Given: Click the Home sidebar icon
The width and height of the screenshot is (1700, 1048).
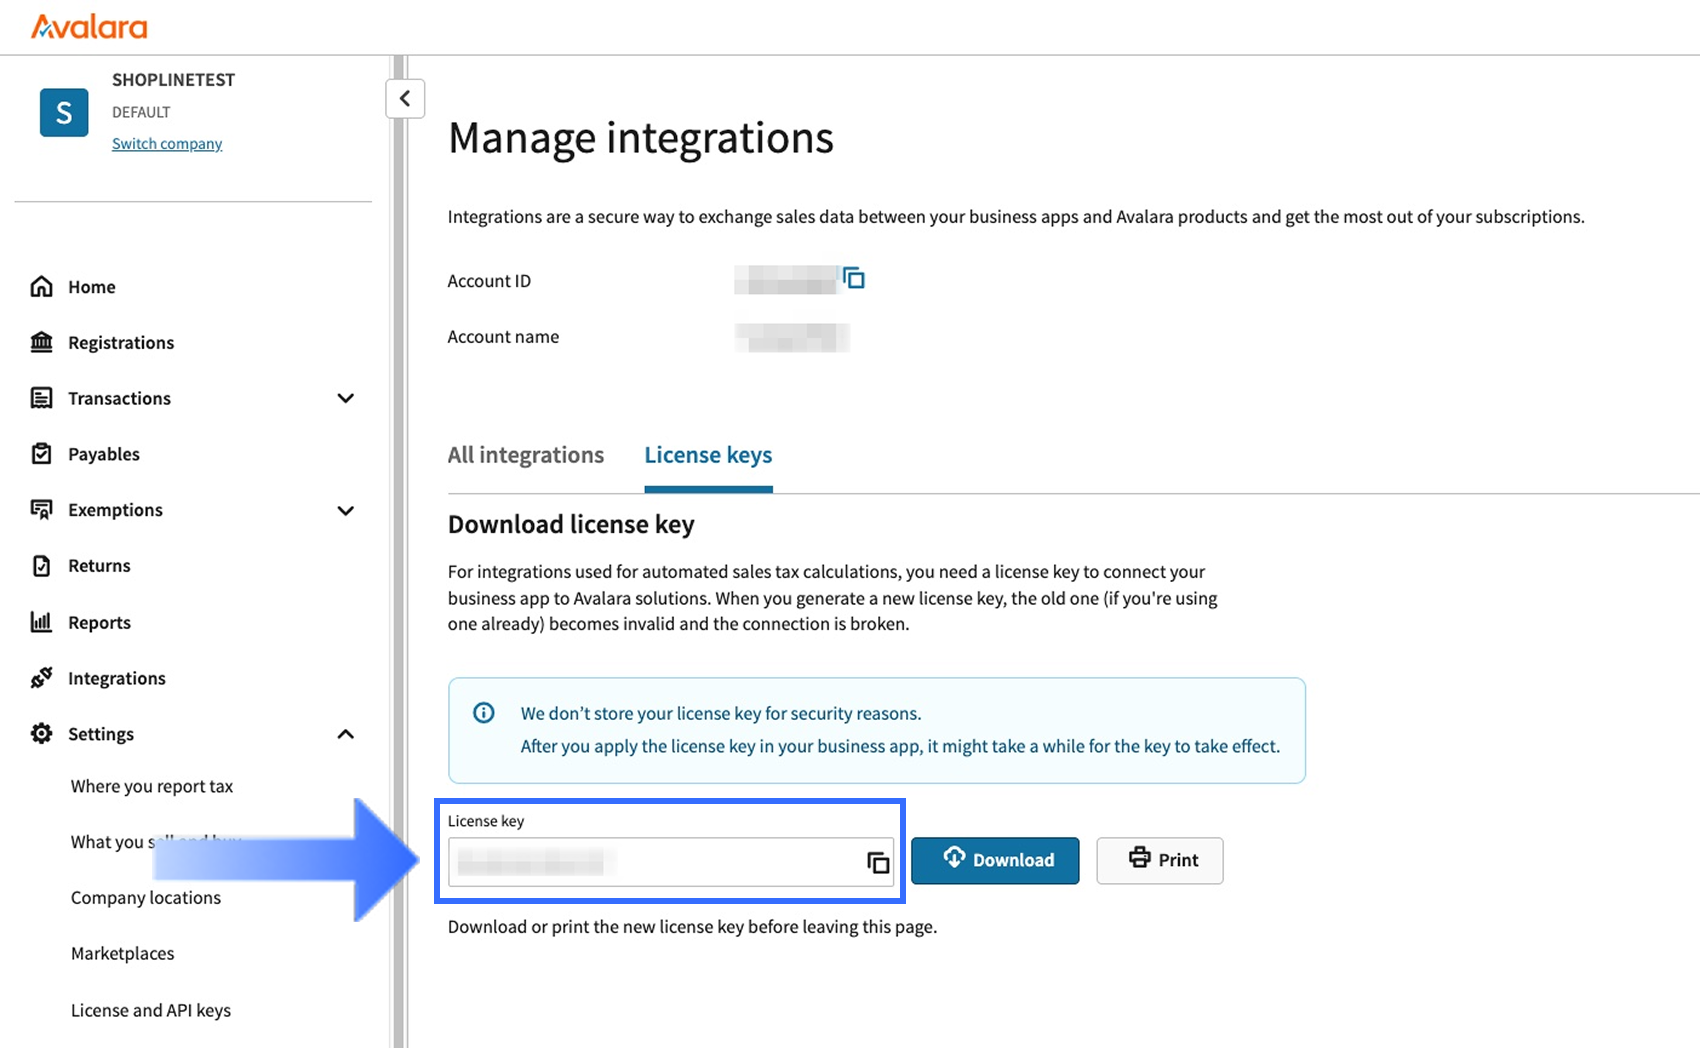Looking at the screenshot, I should pos(41,287).
